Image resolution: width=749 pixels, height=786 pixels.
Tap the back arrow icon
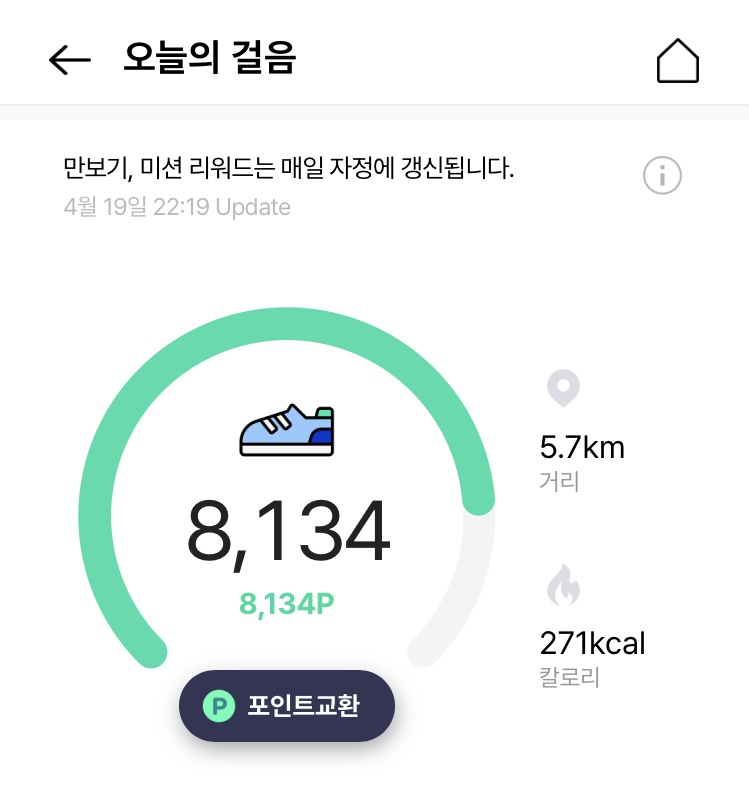coord(69,60)
